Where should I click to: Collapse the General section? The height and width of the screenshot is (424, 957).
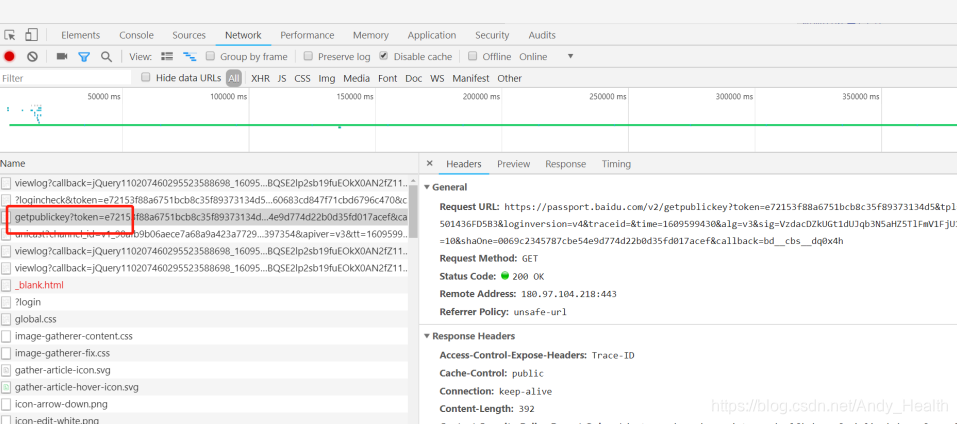click(x=427, y=187)
